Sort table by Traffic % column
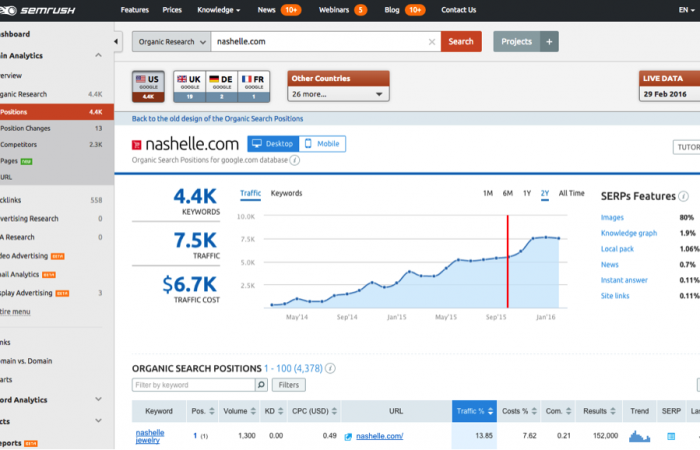 click(474, 411)
